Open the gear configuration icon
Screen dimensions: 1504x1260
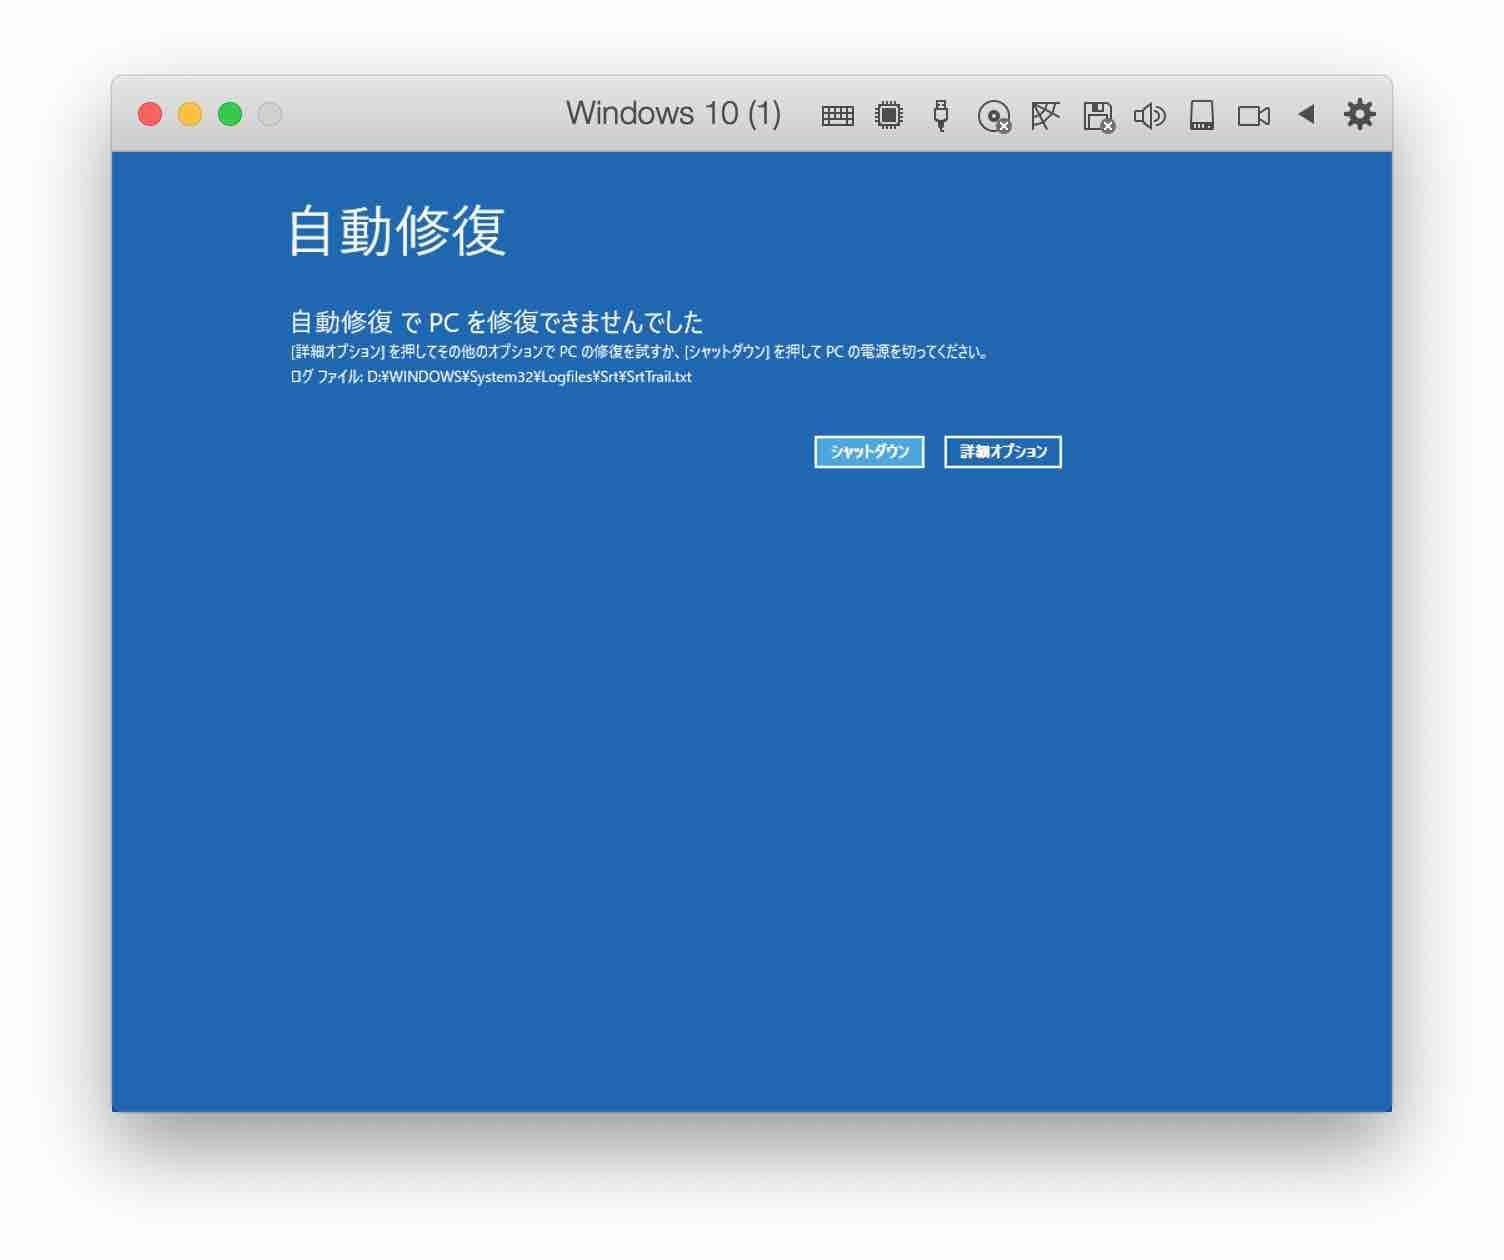pyautogui.click(x=1359, y=114)
